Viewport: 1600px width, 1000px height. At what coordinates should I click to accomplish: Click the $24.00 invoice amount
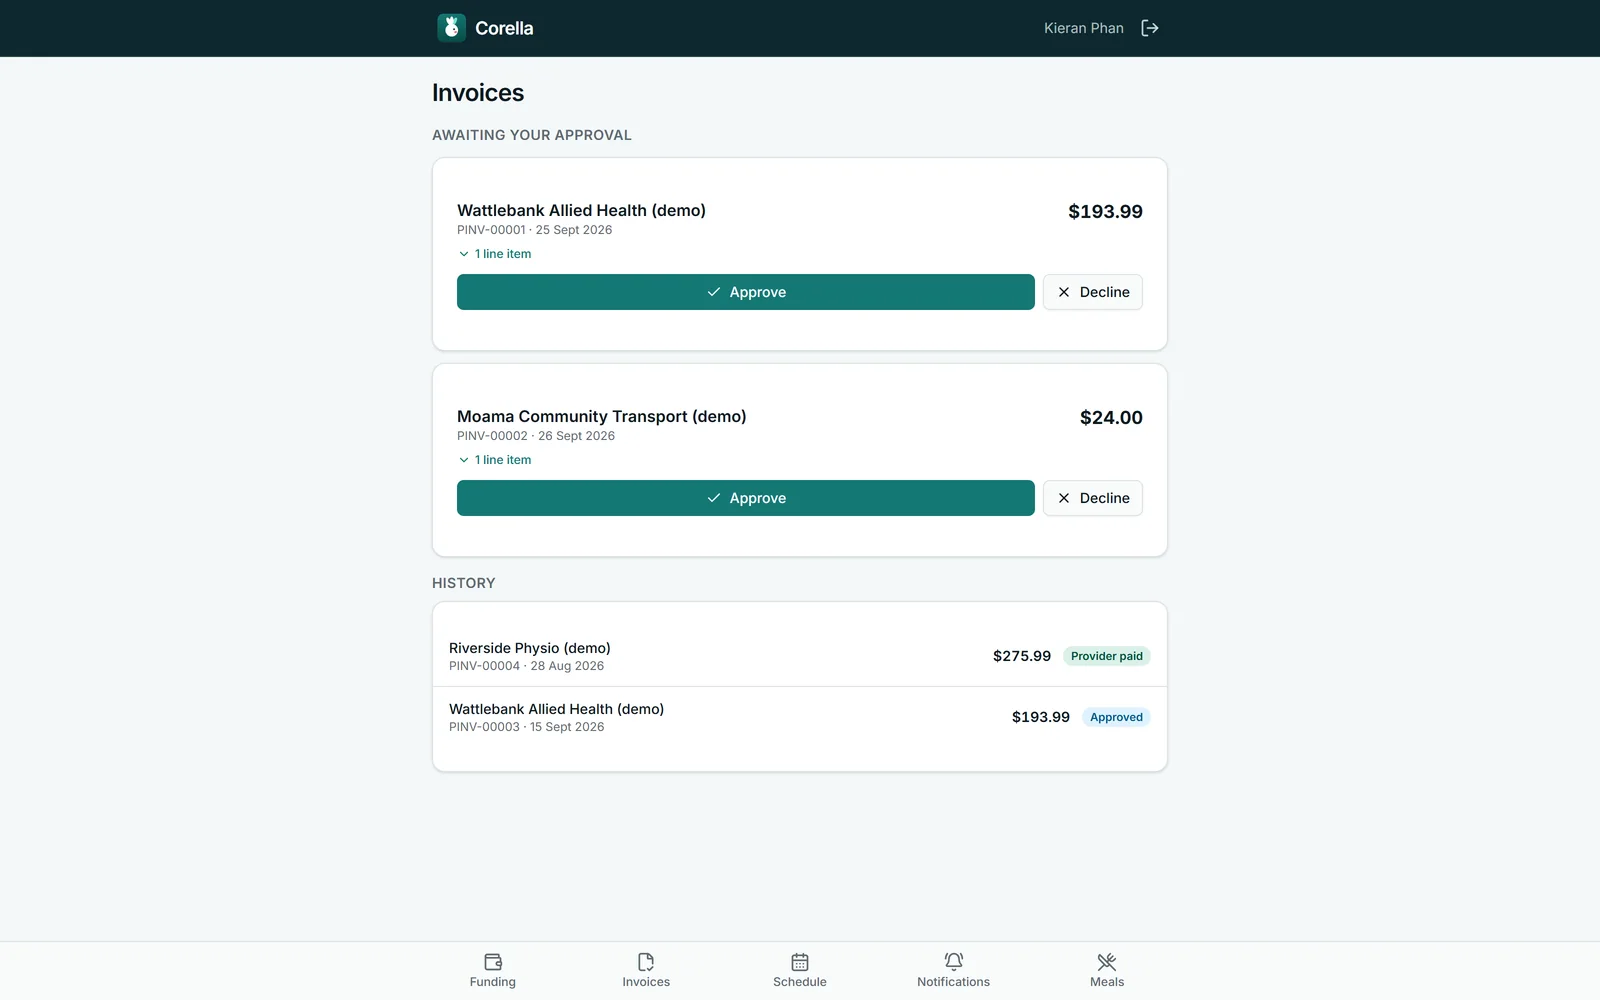1111,418
